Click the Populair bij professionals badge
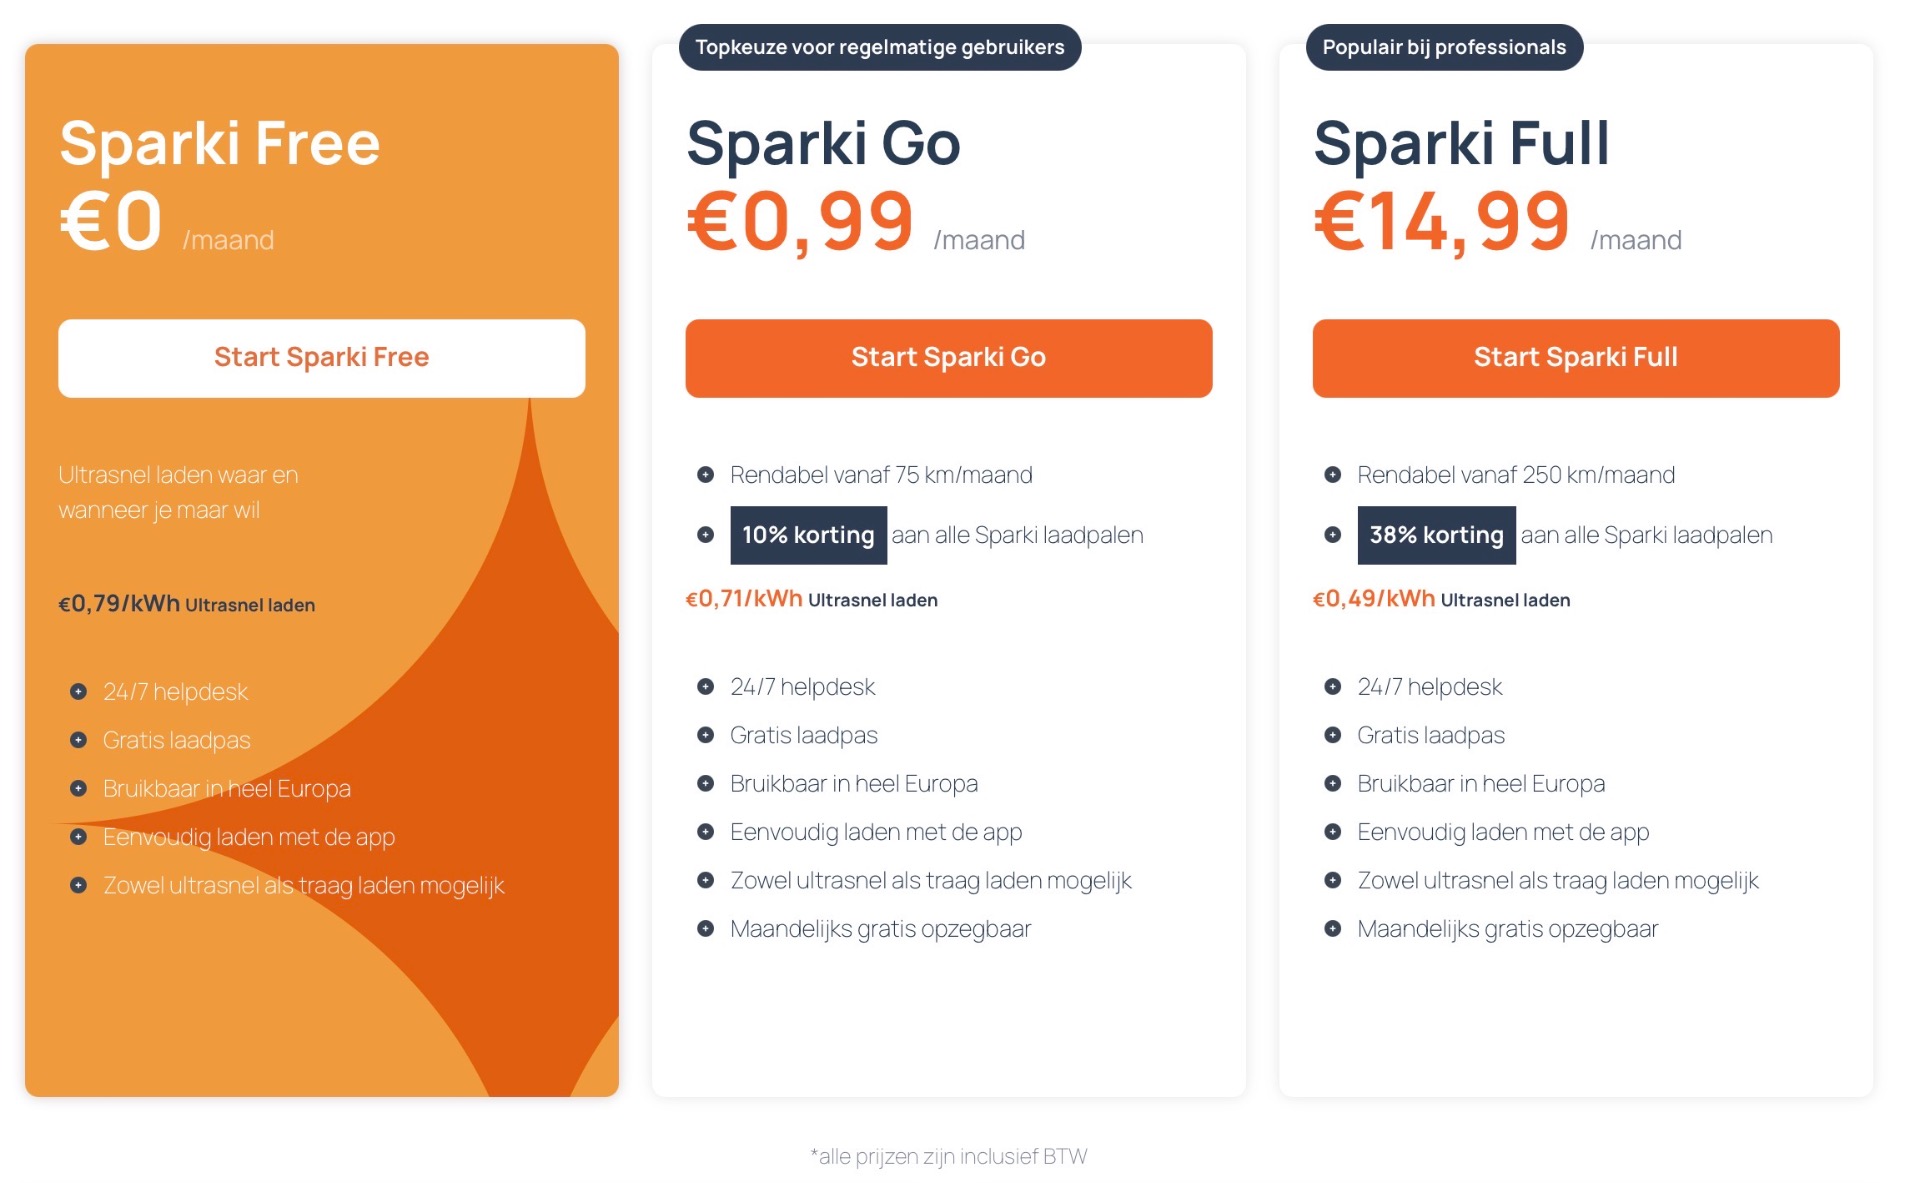Screen dimensions: 1920x1183 coord(1443,47)
